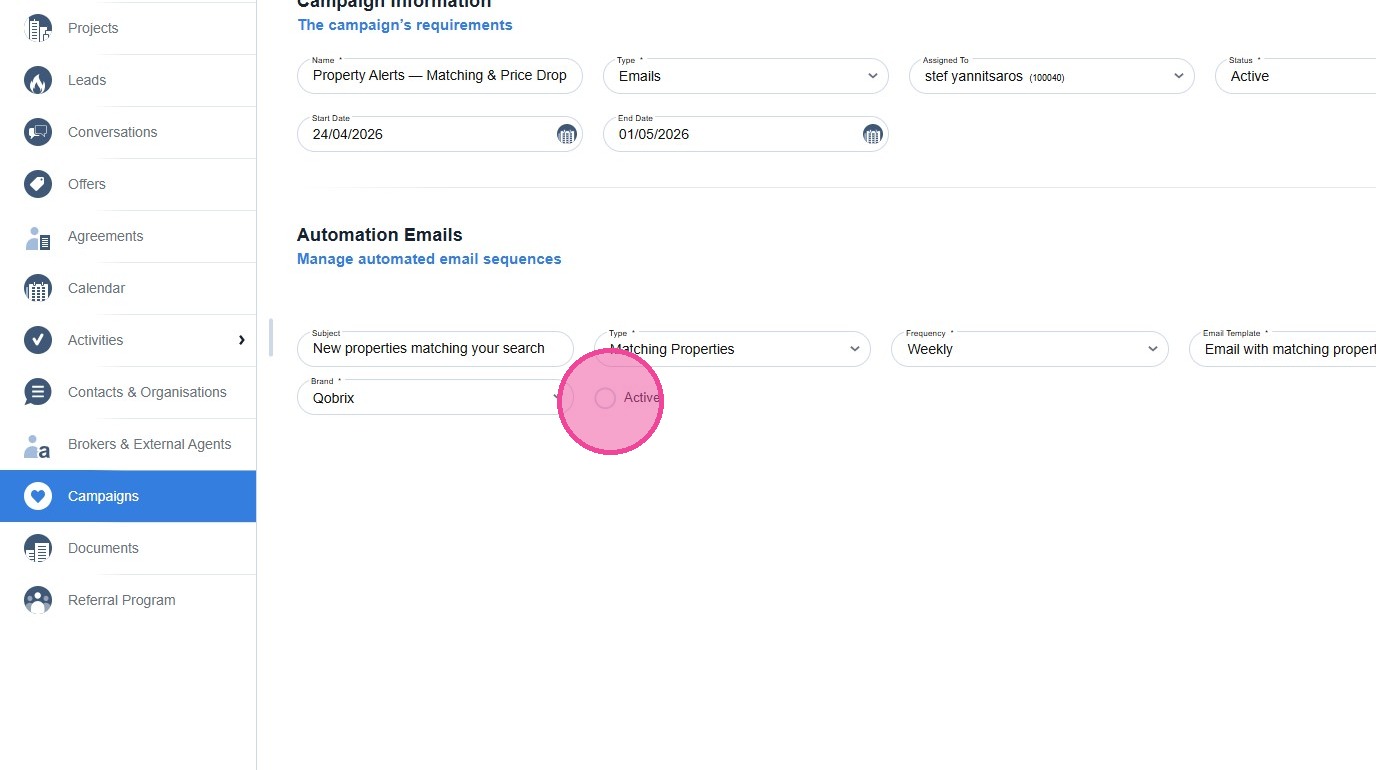
Task: Go to Documents in the sidebar
Action: pyautogui.click(x=128, y=548)
